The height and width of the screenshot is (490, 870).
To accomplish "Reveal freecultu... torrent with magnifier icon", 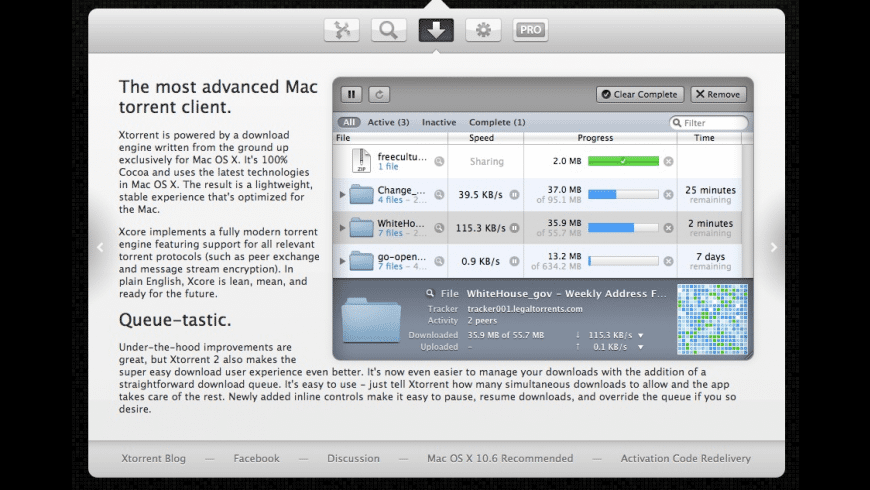I will [x=439, y=161].
